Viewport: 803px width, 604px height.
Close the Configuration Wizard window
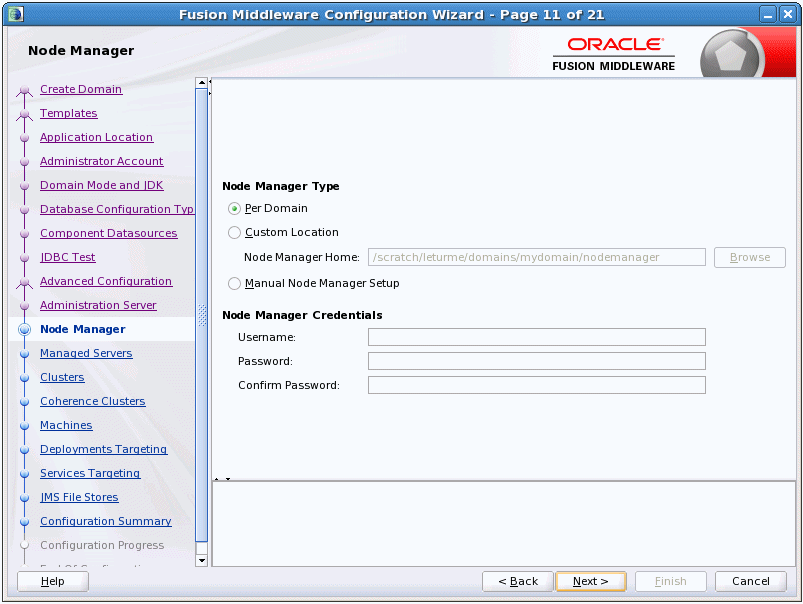(x=788, y=14)
